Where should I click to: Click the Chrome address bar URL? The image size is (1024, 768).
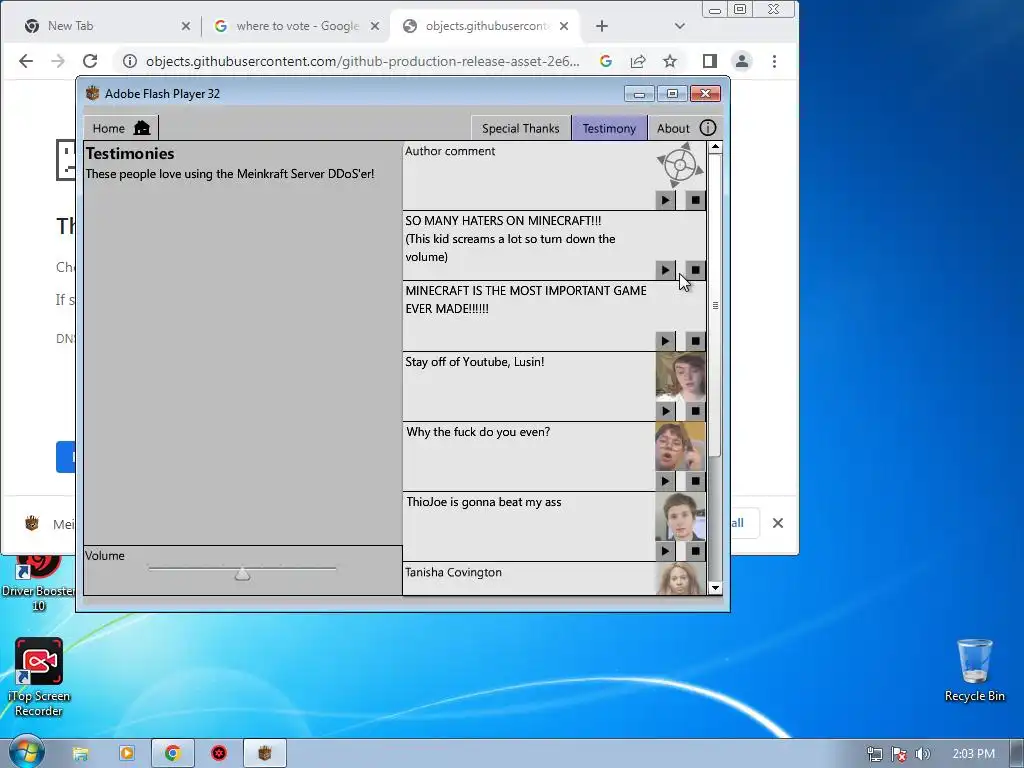pyautogui.click(x=362, y=61)
